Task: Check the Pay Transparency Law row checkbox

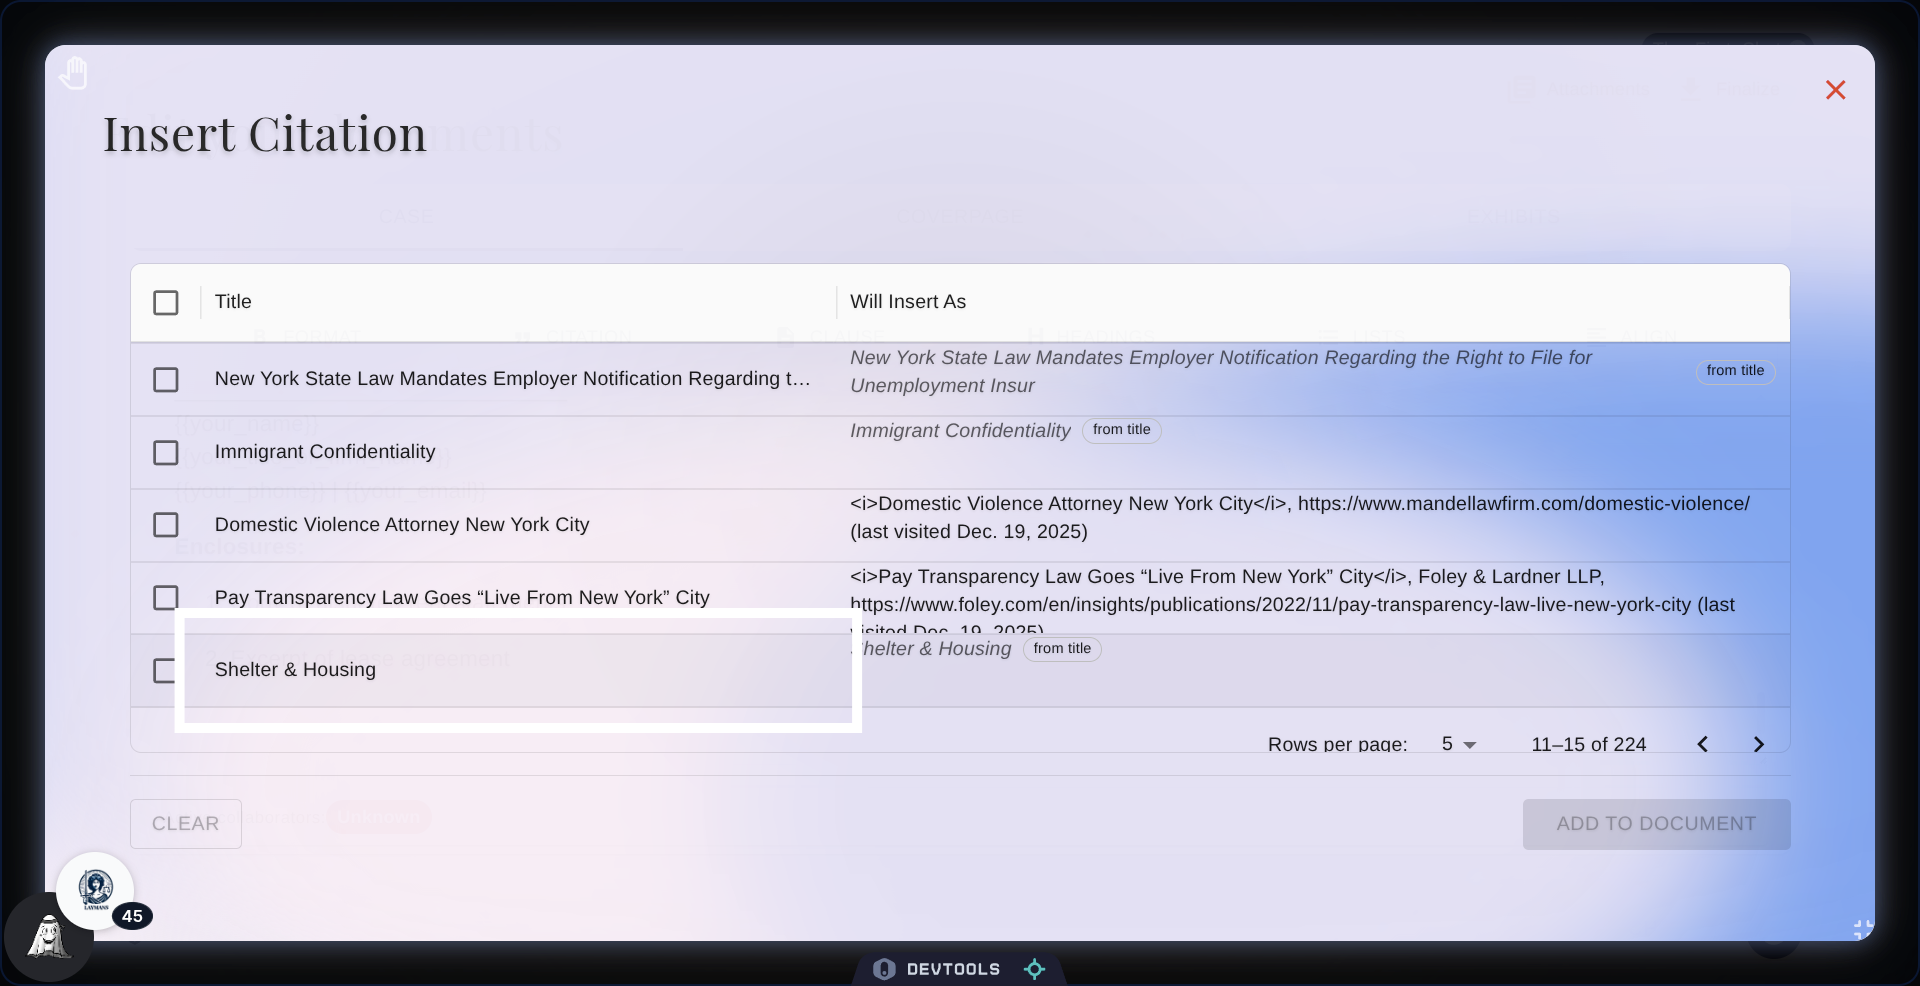Action: pyautogui.click(x=166, y=598)
